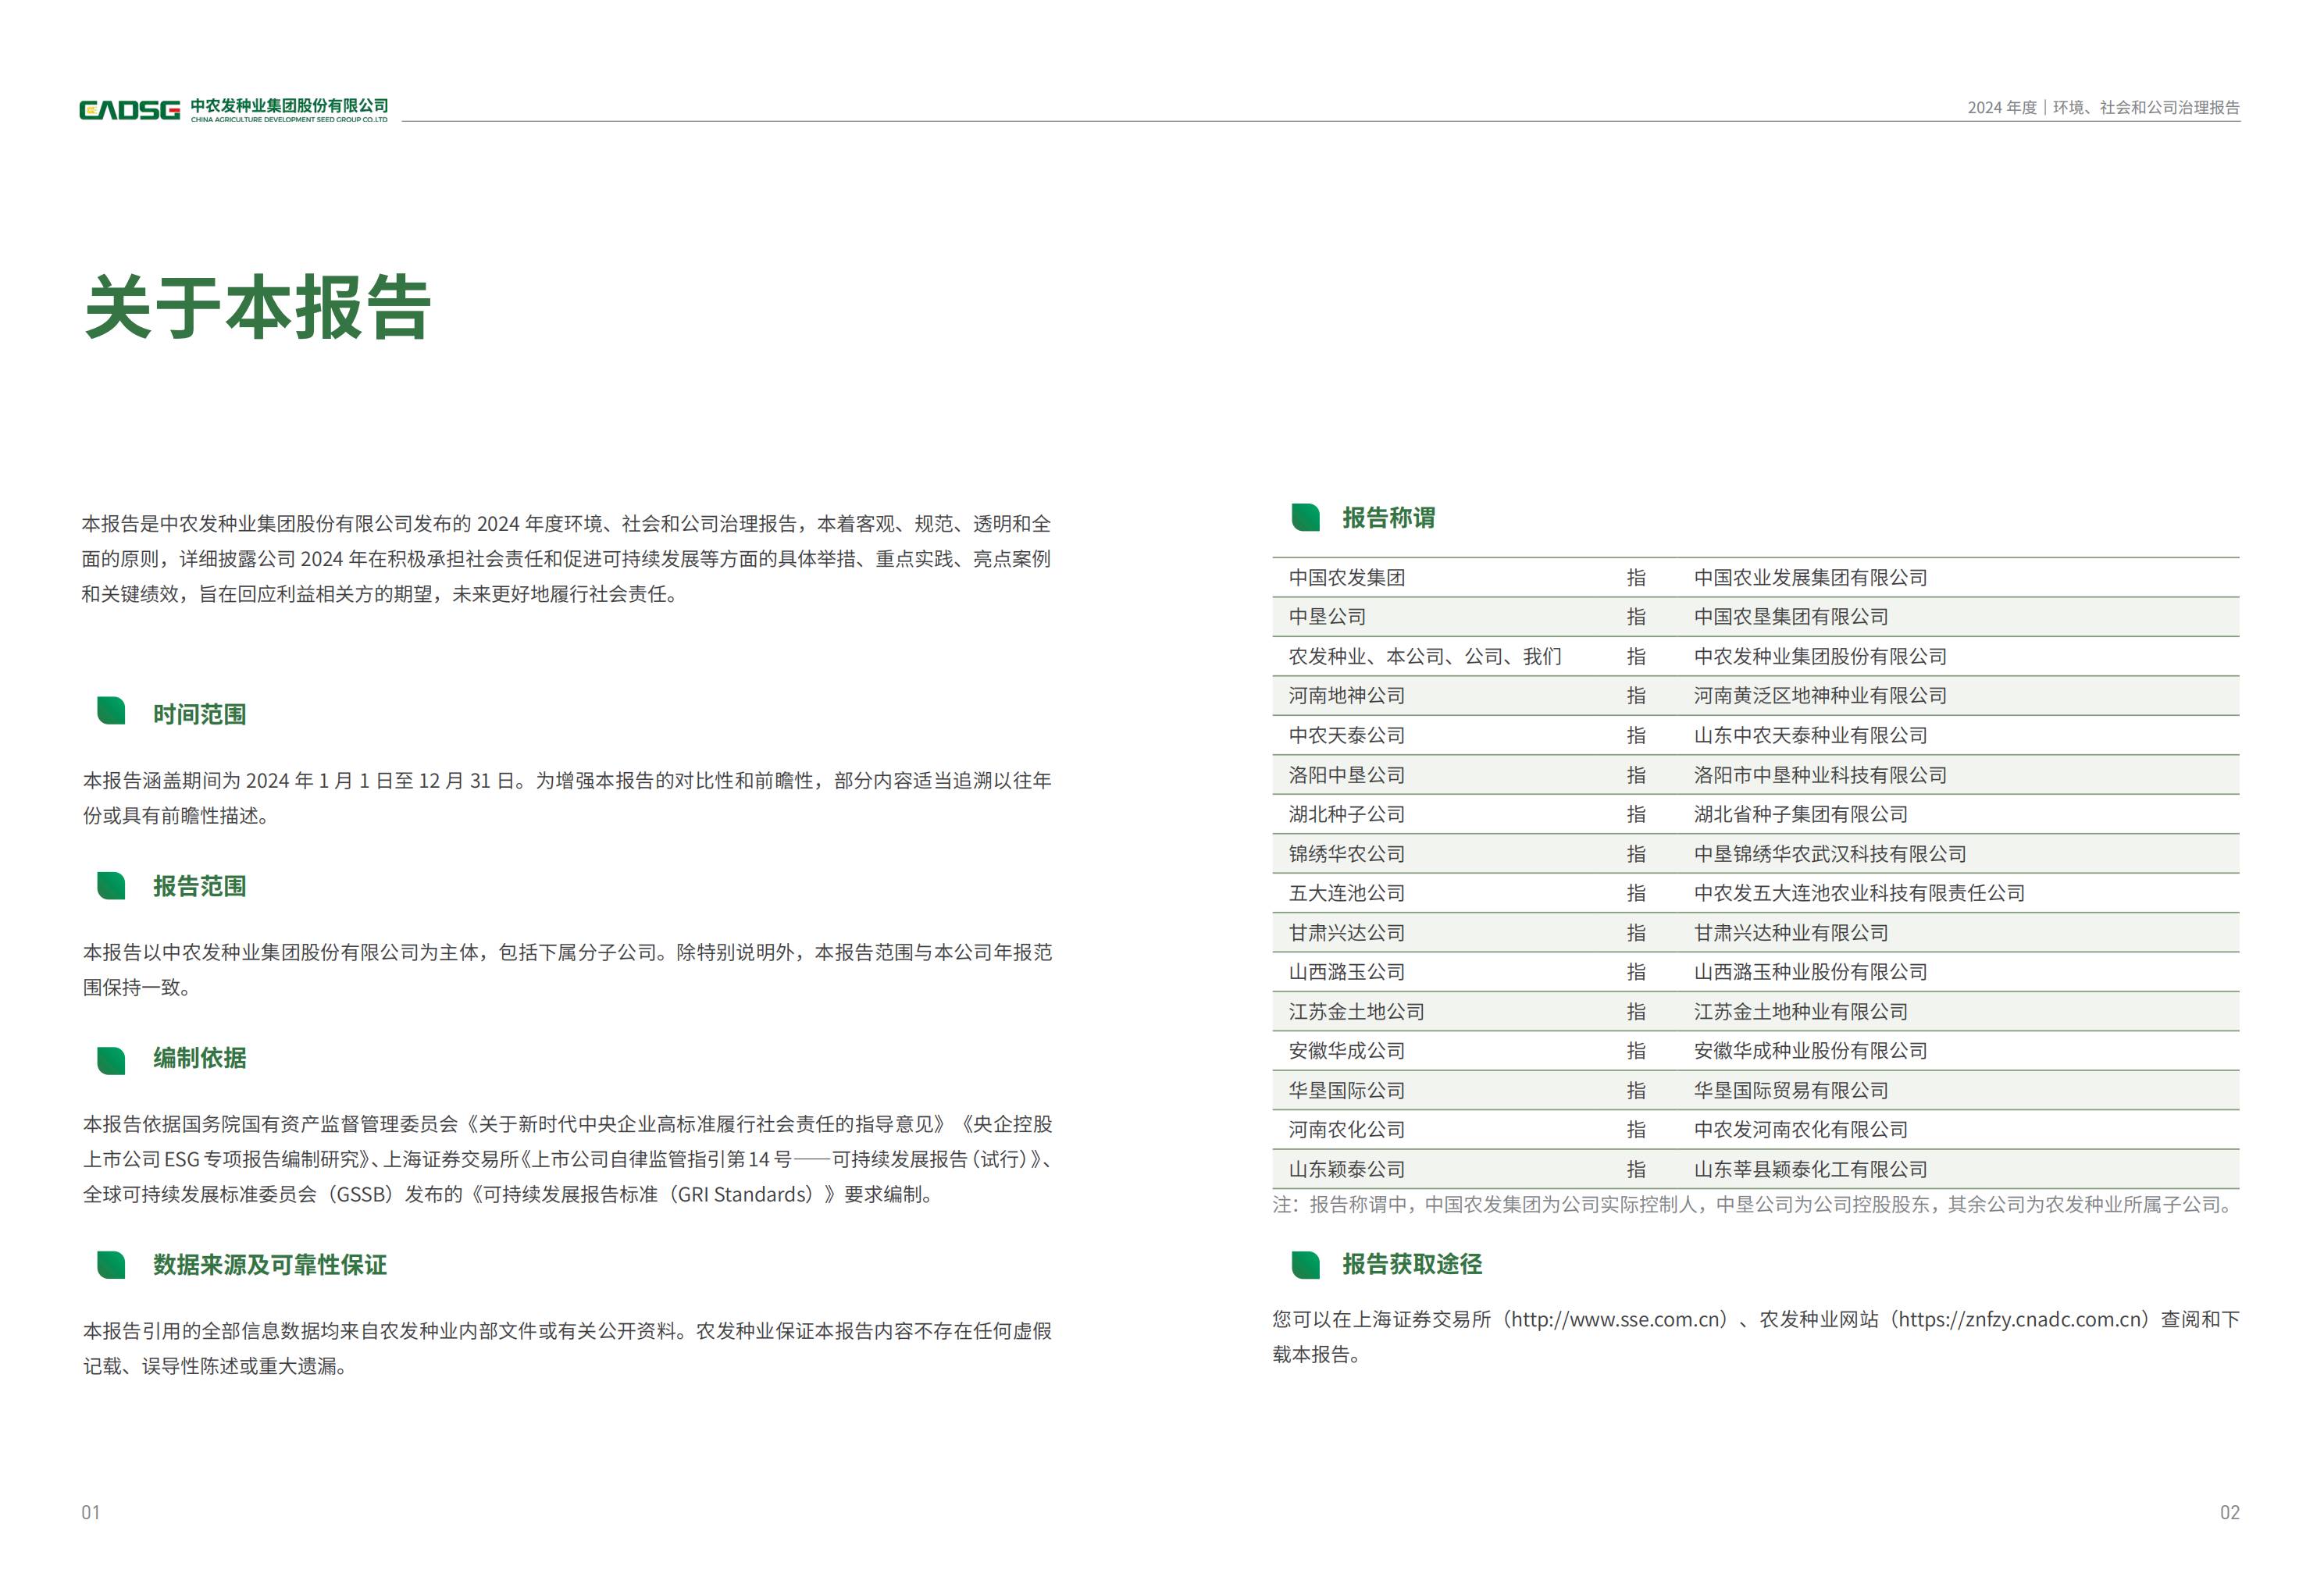Click table cell 山东颖泰公司
2324x1577 pixels.
point(1347,1170)
